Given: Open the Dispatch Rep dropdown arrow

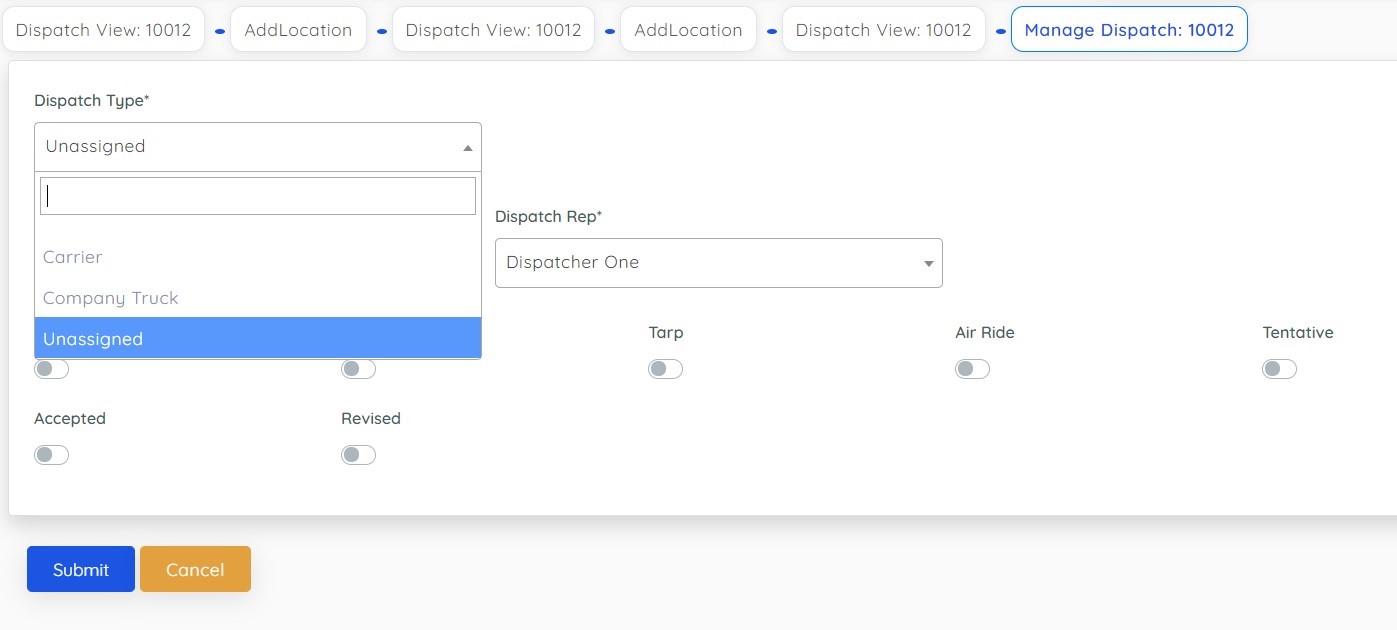Looking at the screenshot, I should point(928,263).
